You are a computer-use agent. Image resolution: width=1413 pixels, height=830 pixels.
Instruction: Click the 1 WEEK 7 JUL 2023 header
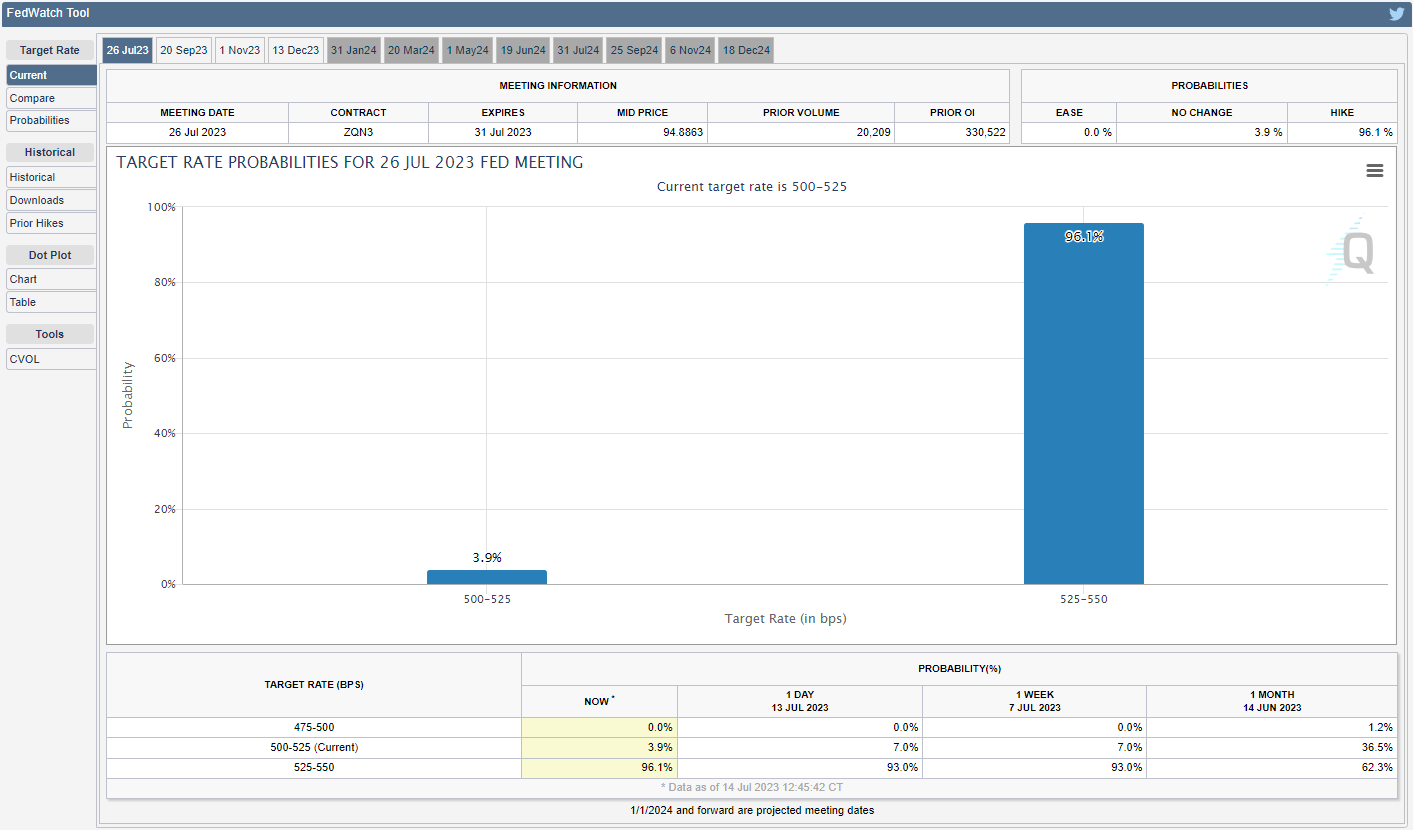coord(1034,701)
